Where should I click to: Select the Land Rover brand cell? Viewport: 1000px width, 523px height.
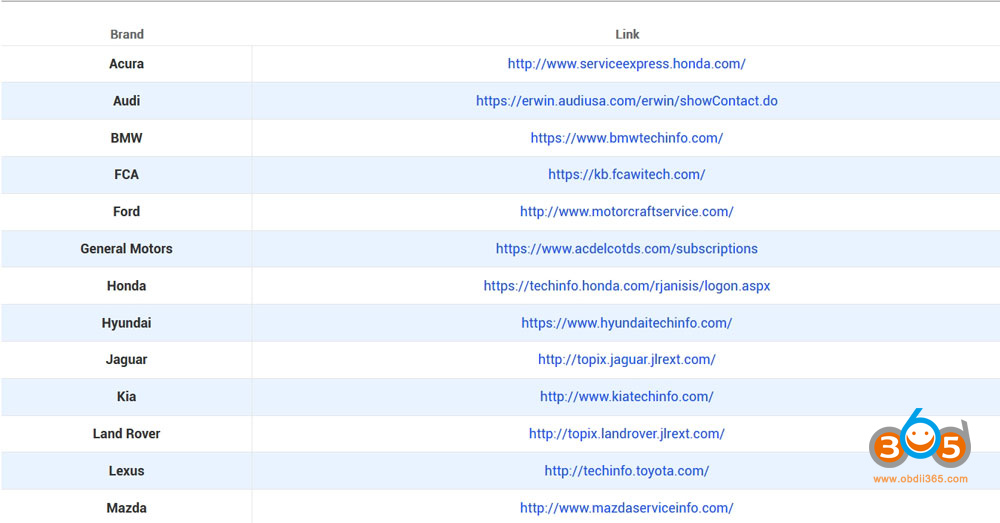(x=126, y=434)
